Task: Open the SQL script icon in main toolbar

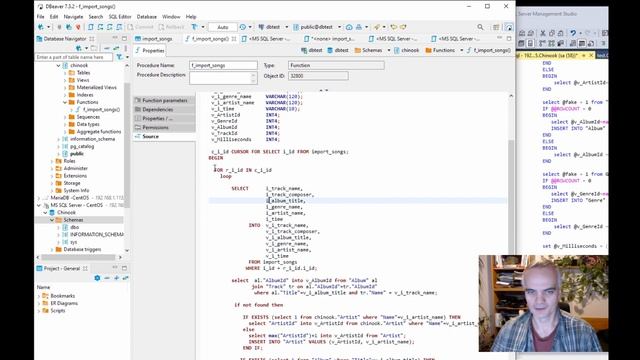Action: point(91,27)
